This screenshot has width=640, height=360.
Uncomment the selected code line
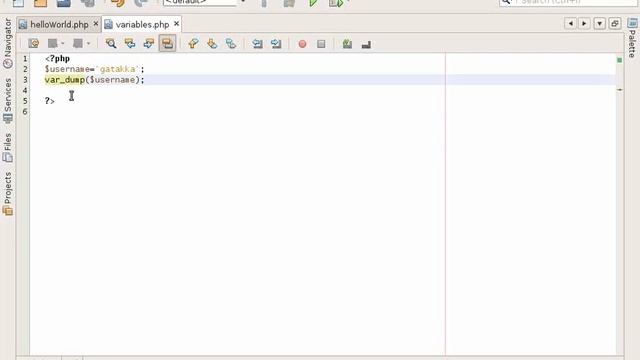tap(366, 44)
